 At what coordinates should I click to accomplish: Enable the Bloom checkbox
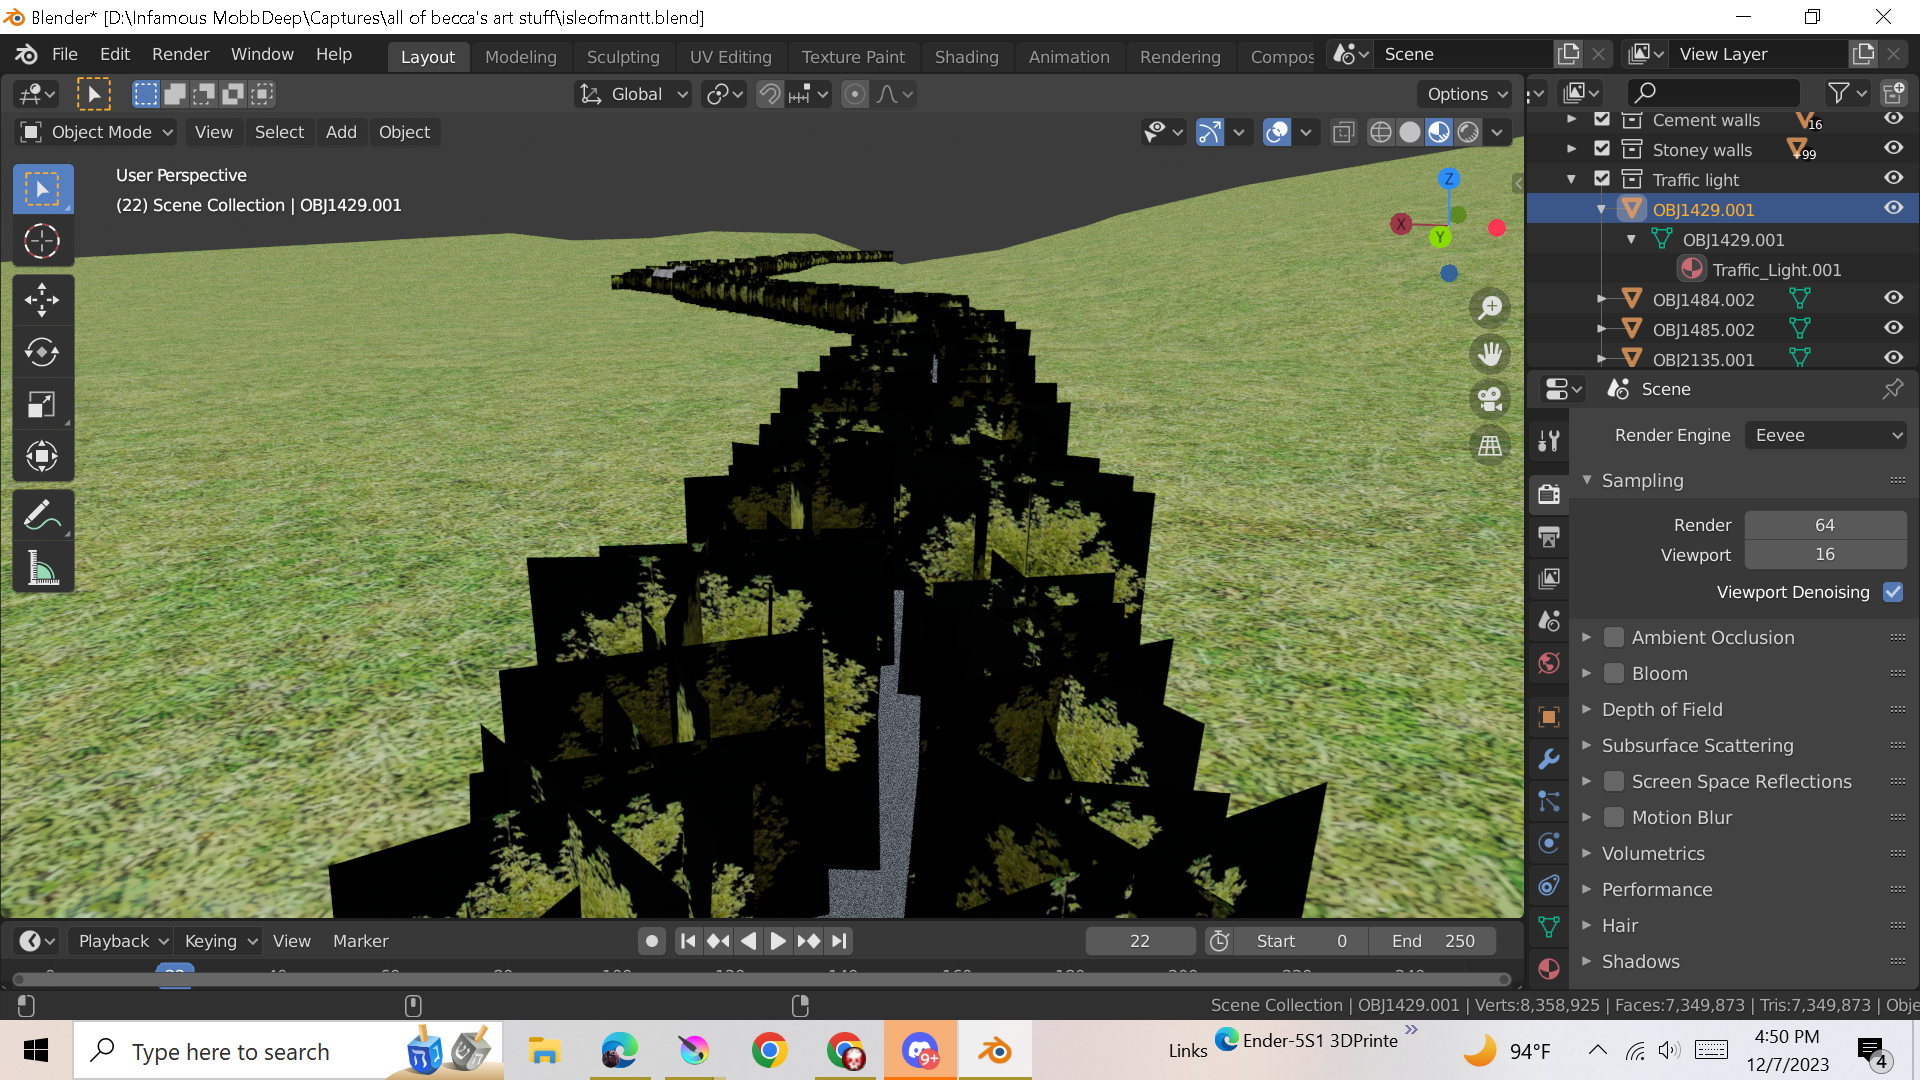[x=1613, y=673]
